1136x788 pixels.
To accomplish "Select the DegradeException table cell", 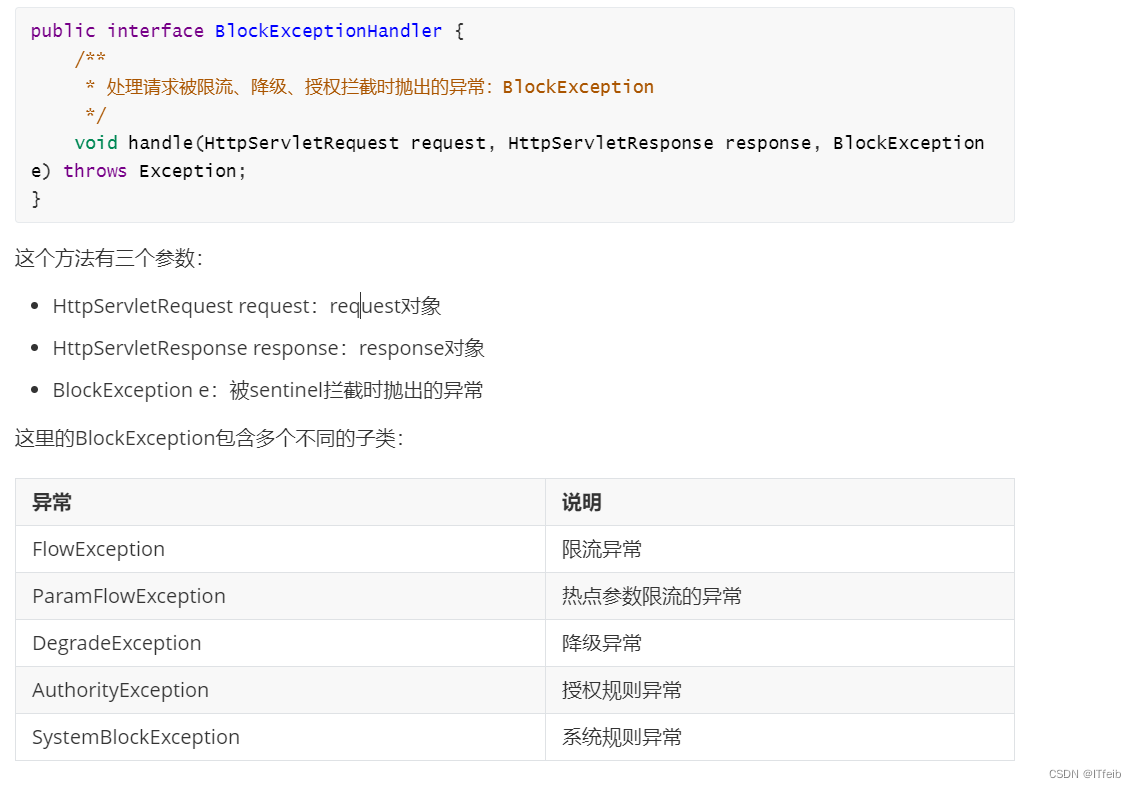I will tap(116, 643).
